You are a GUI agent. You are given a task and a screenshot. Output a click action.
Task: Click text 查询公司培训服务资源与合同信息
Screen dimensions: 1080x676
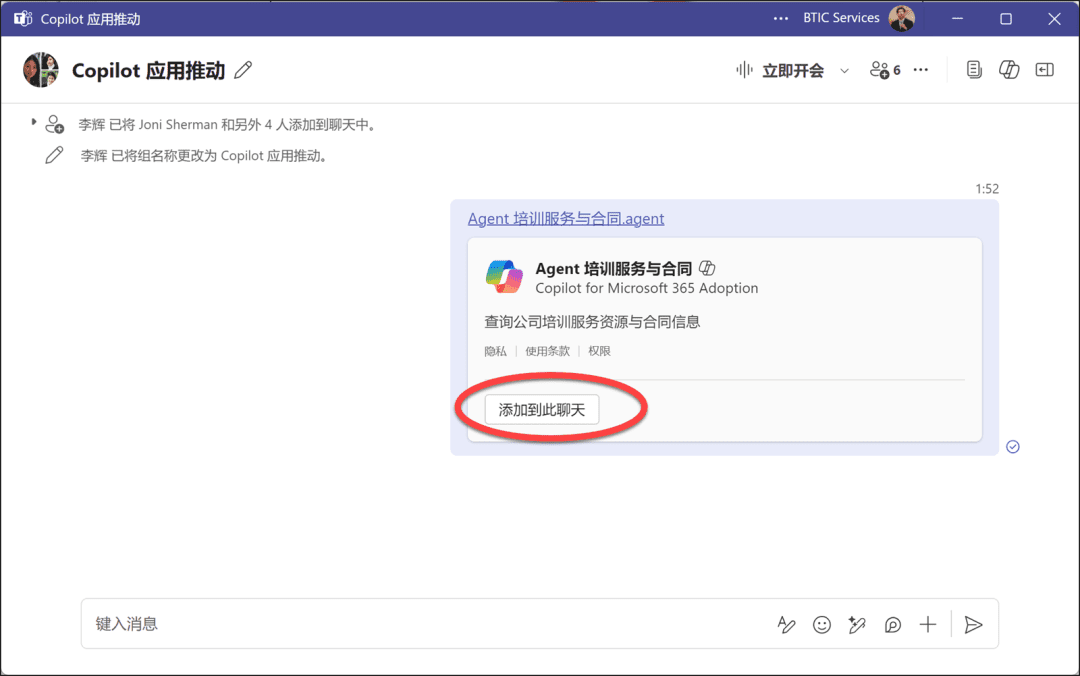(x=592, y=322)
